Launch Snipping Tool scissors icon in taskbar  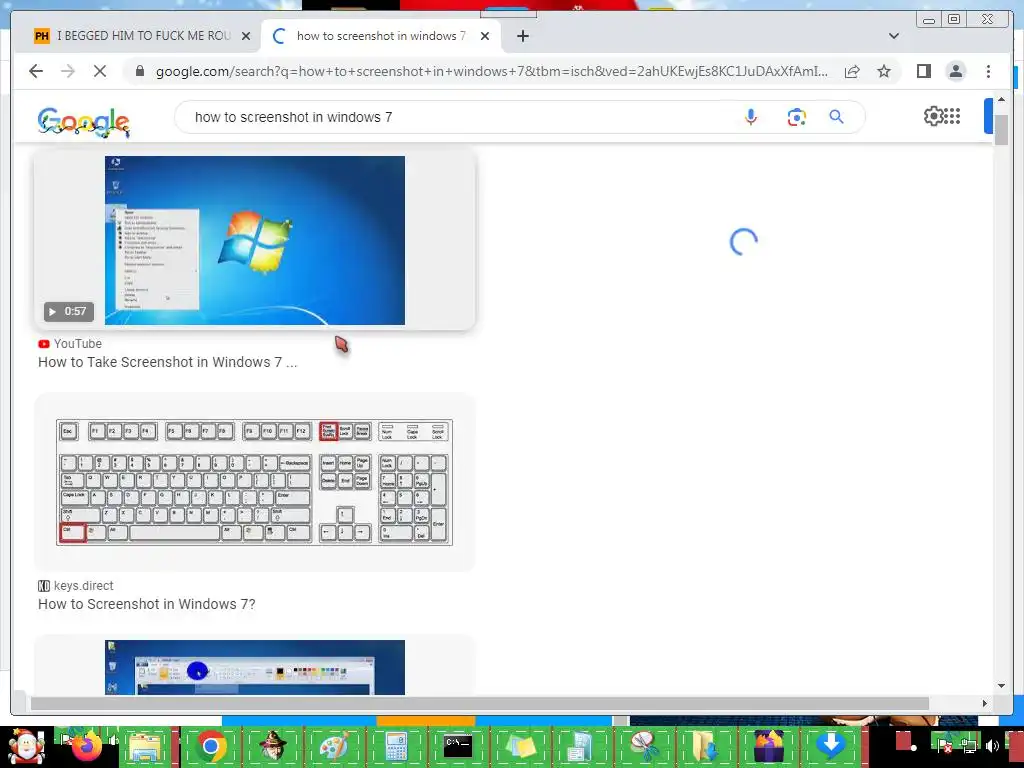pos(644,746)
